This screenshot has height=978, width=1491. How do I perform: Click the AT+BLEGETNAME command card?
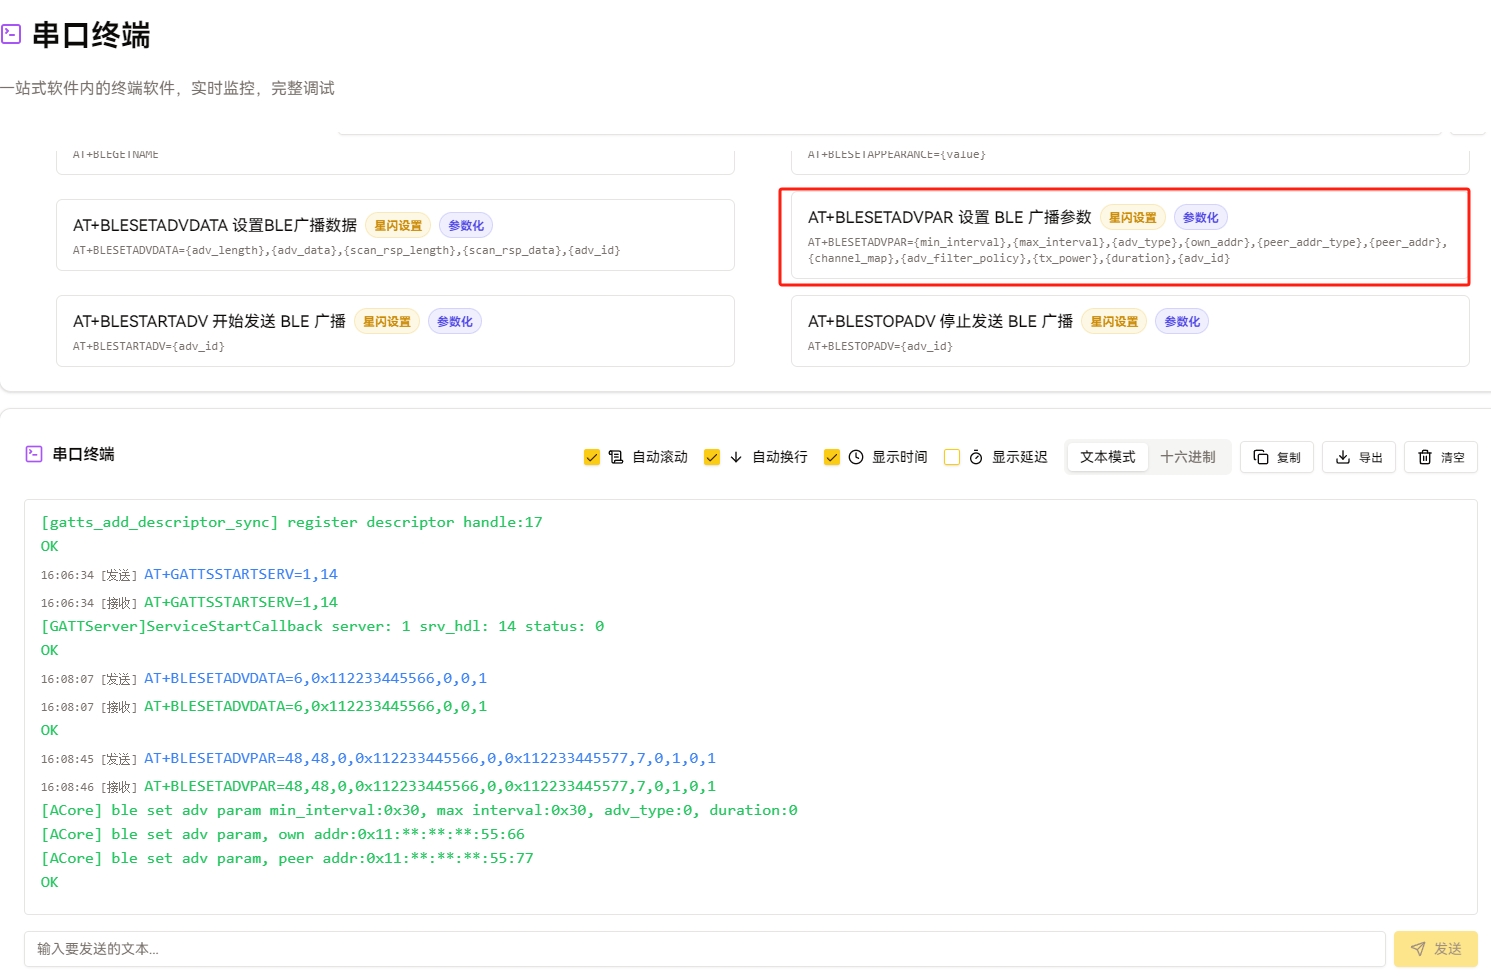[395, 161]
